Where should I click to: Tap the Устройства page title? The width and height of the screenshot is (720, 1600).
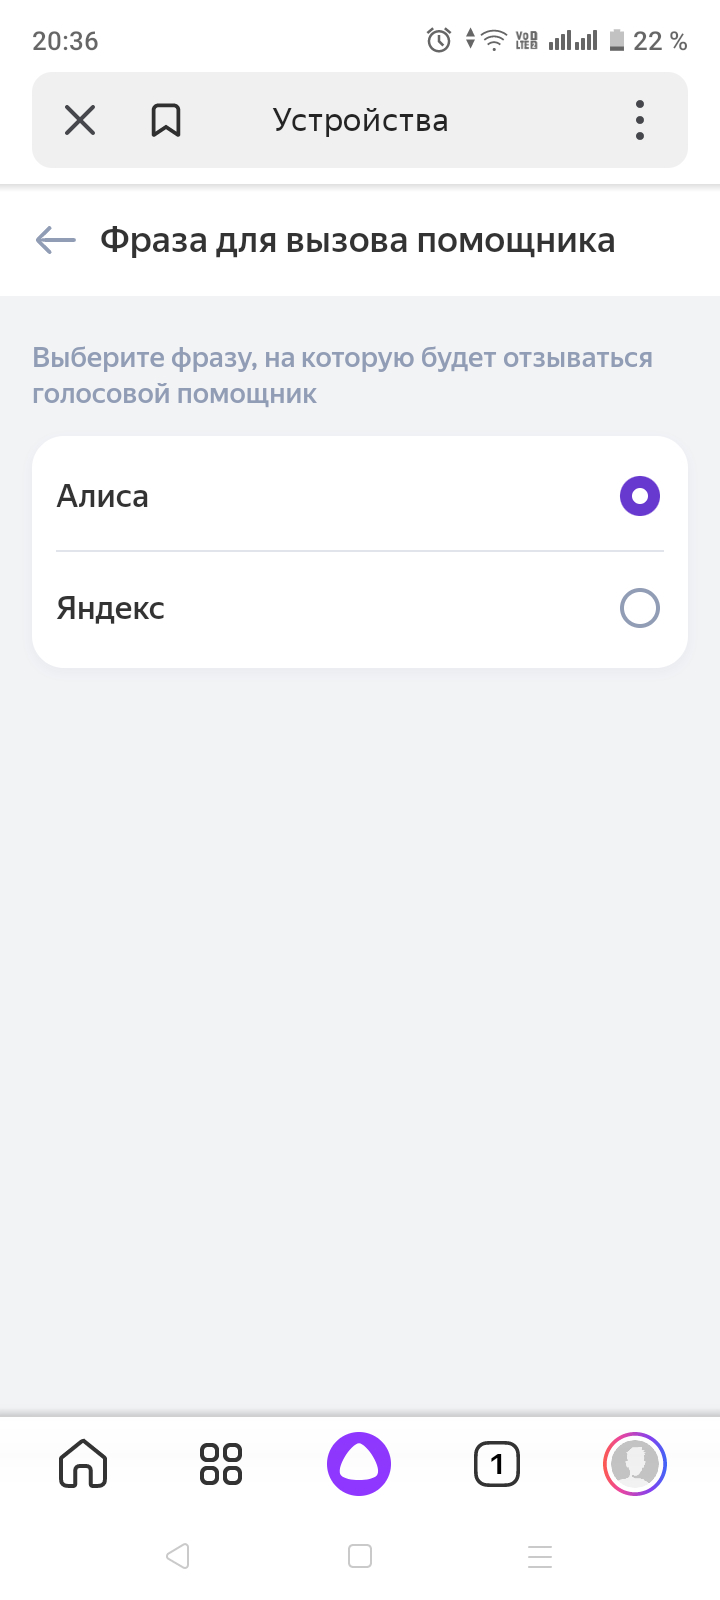coord(360,121)
